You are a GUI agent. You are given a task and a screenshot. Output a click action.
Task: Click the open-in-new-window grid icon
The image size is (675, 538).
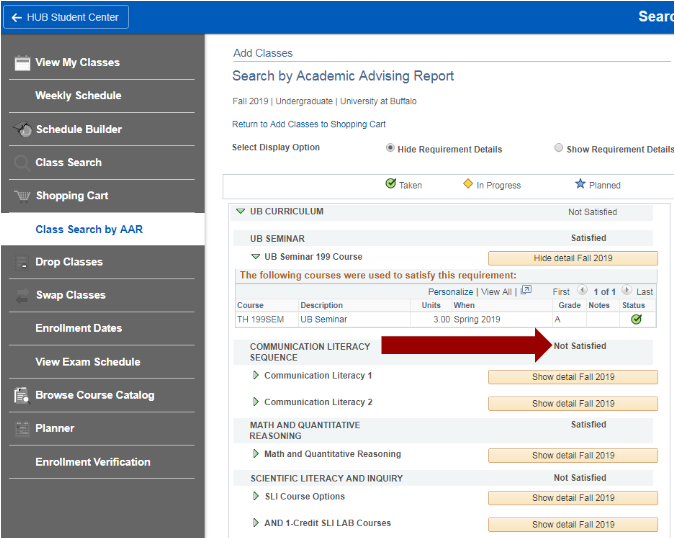pyautogui.click(x=527, y=291)
